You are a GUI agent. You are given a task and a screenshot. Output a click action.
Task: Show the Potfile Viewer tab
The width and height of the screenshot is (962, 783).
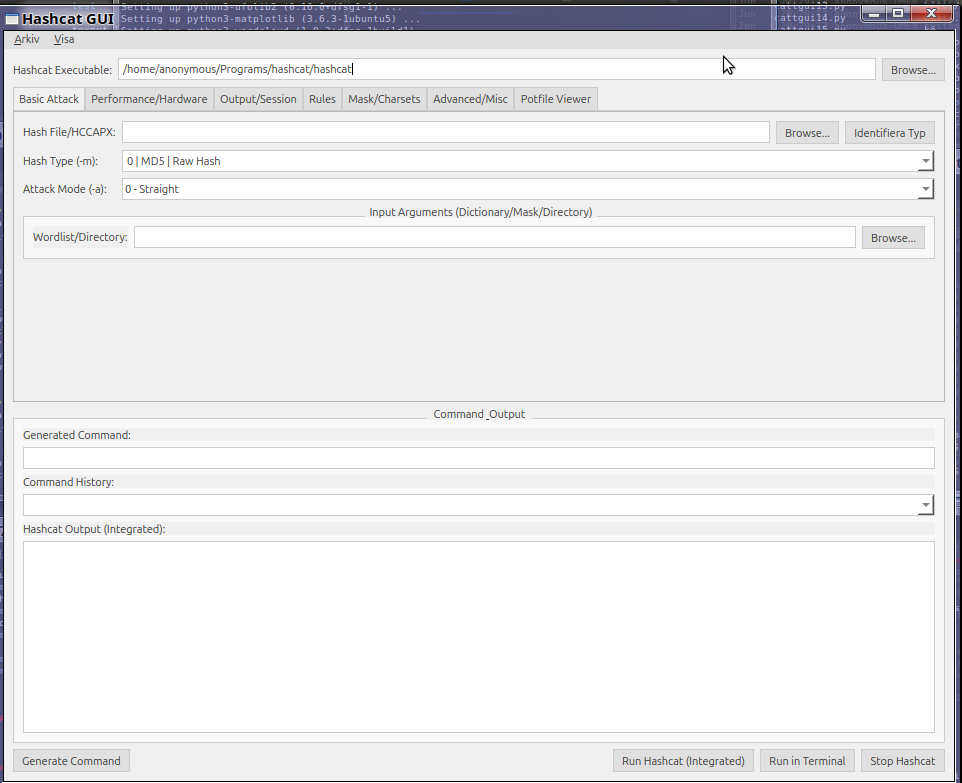[556, 99]
